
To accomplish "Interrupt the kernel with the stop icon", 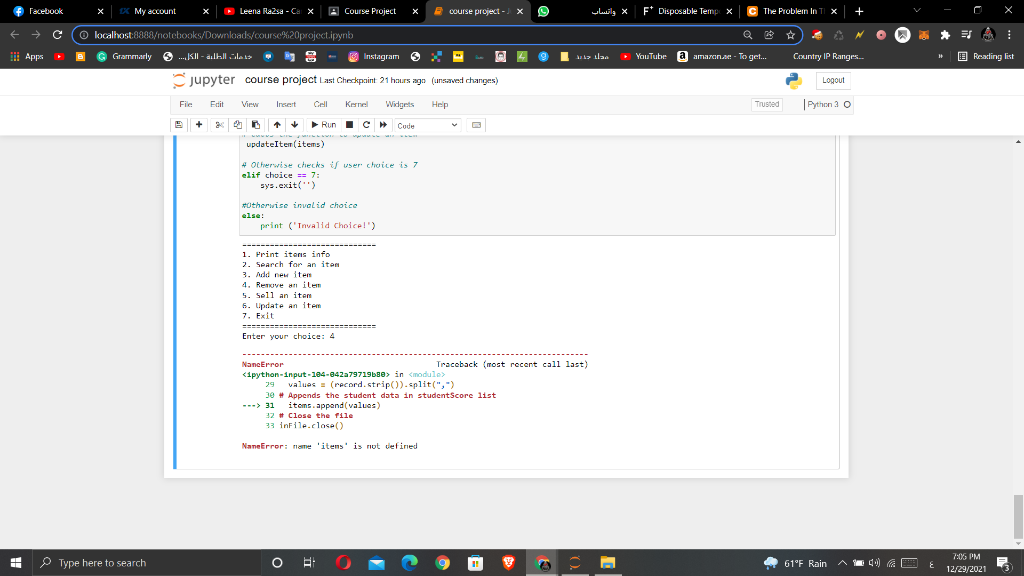I will pos(349,125).
